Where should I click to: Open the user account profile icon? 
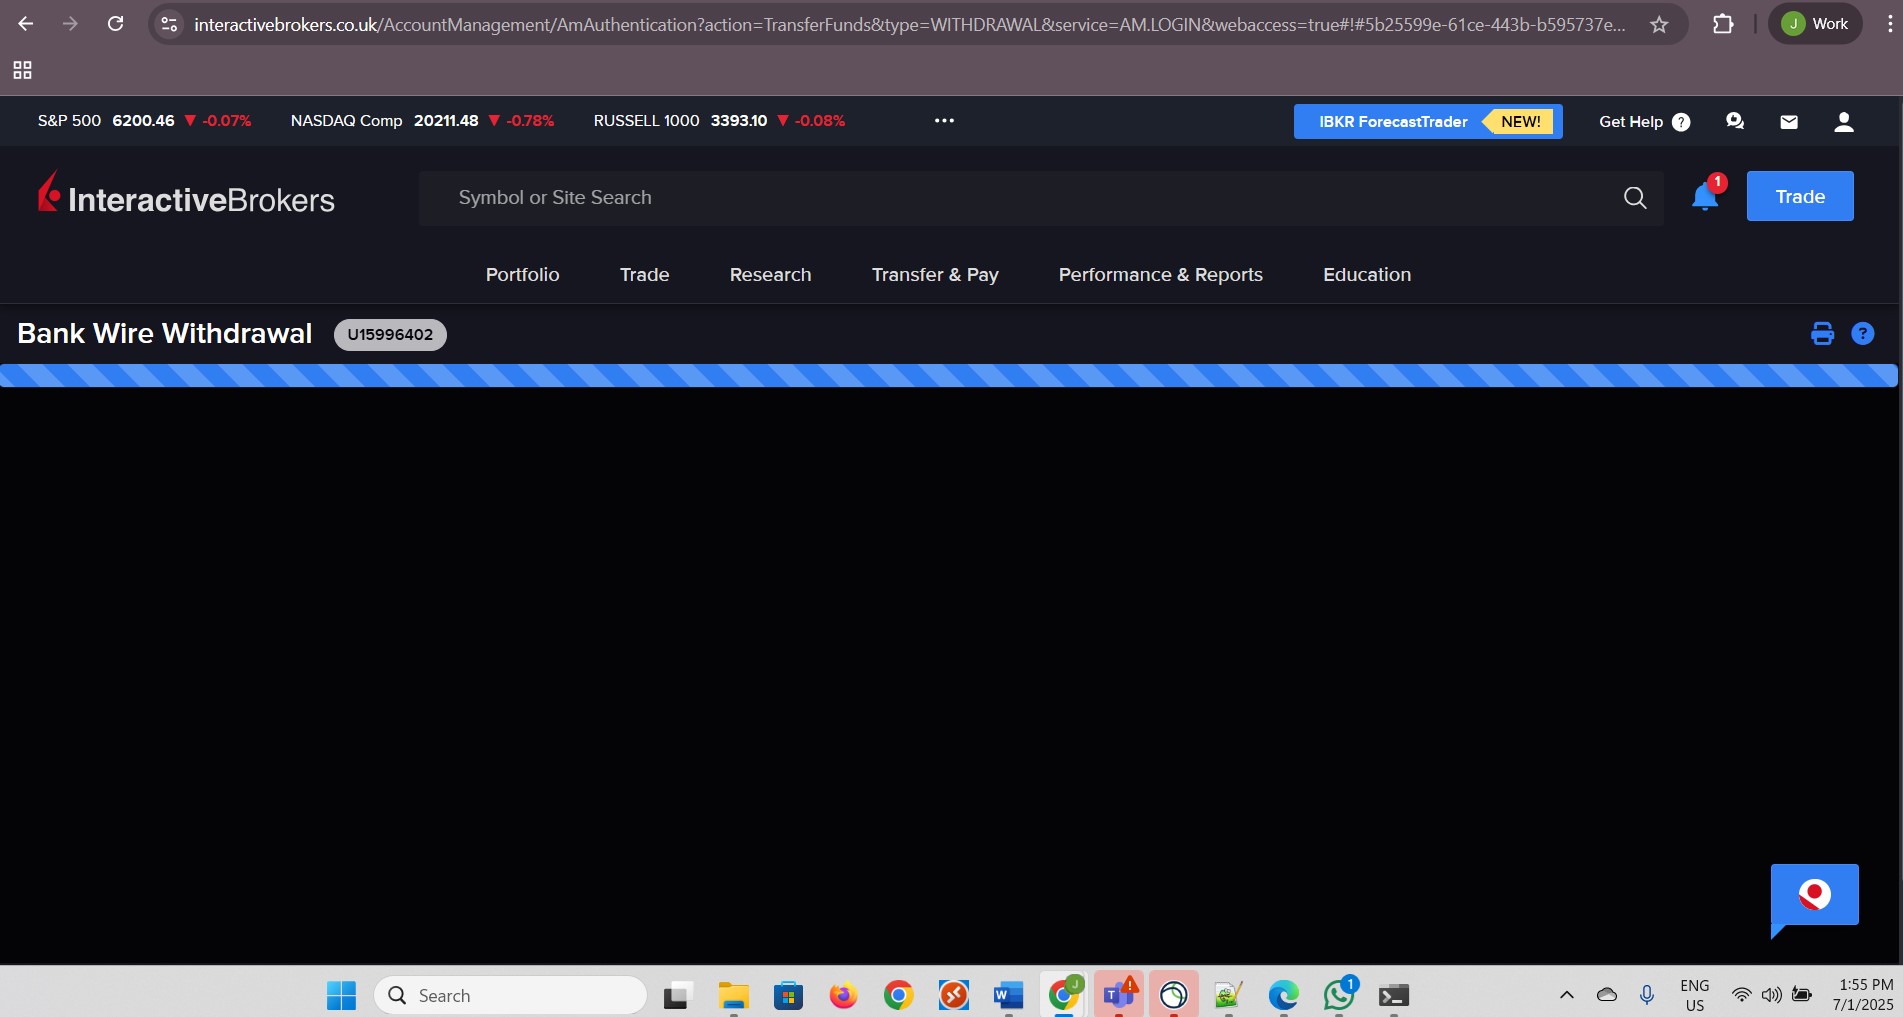click(1844, 122)
